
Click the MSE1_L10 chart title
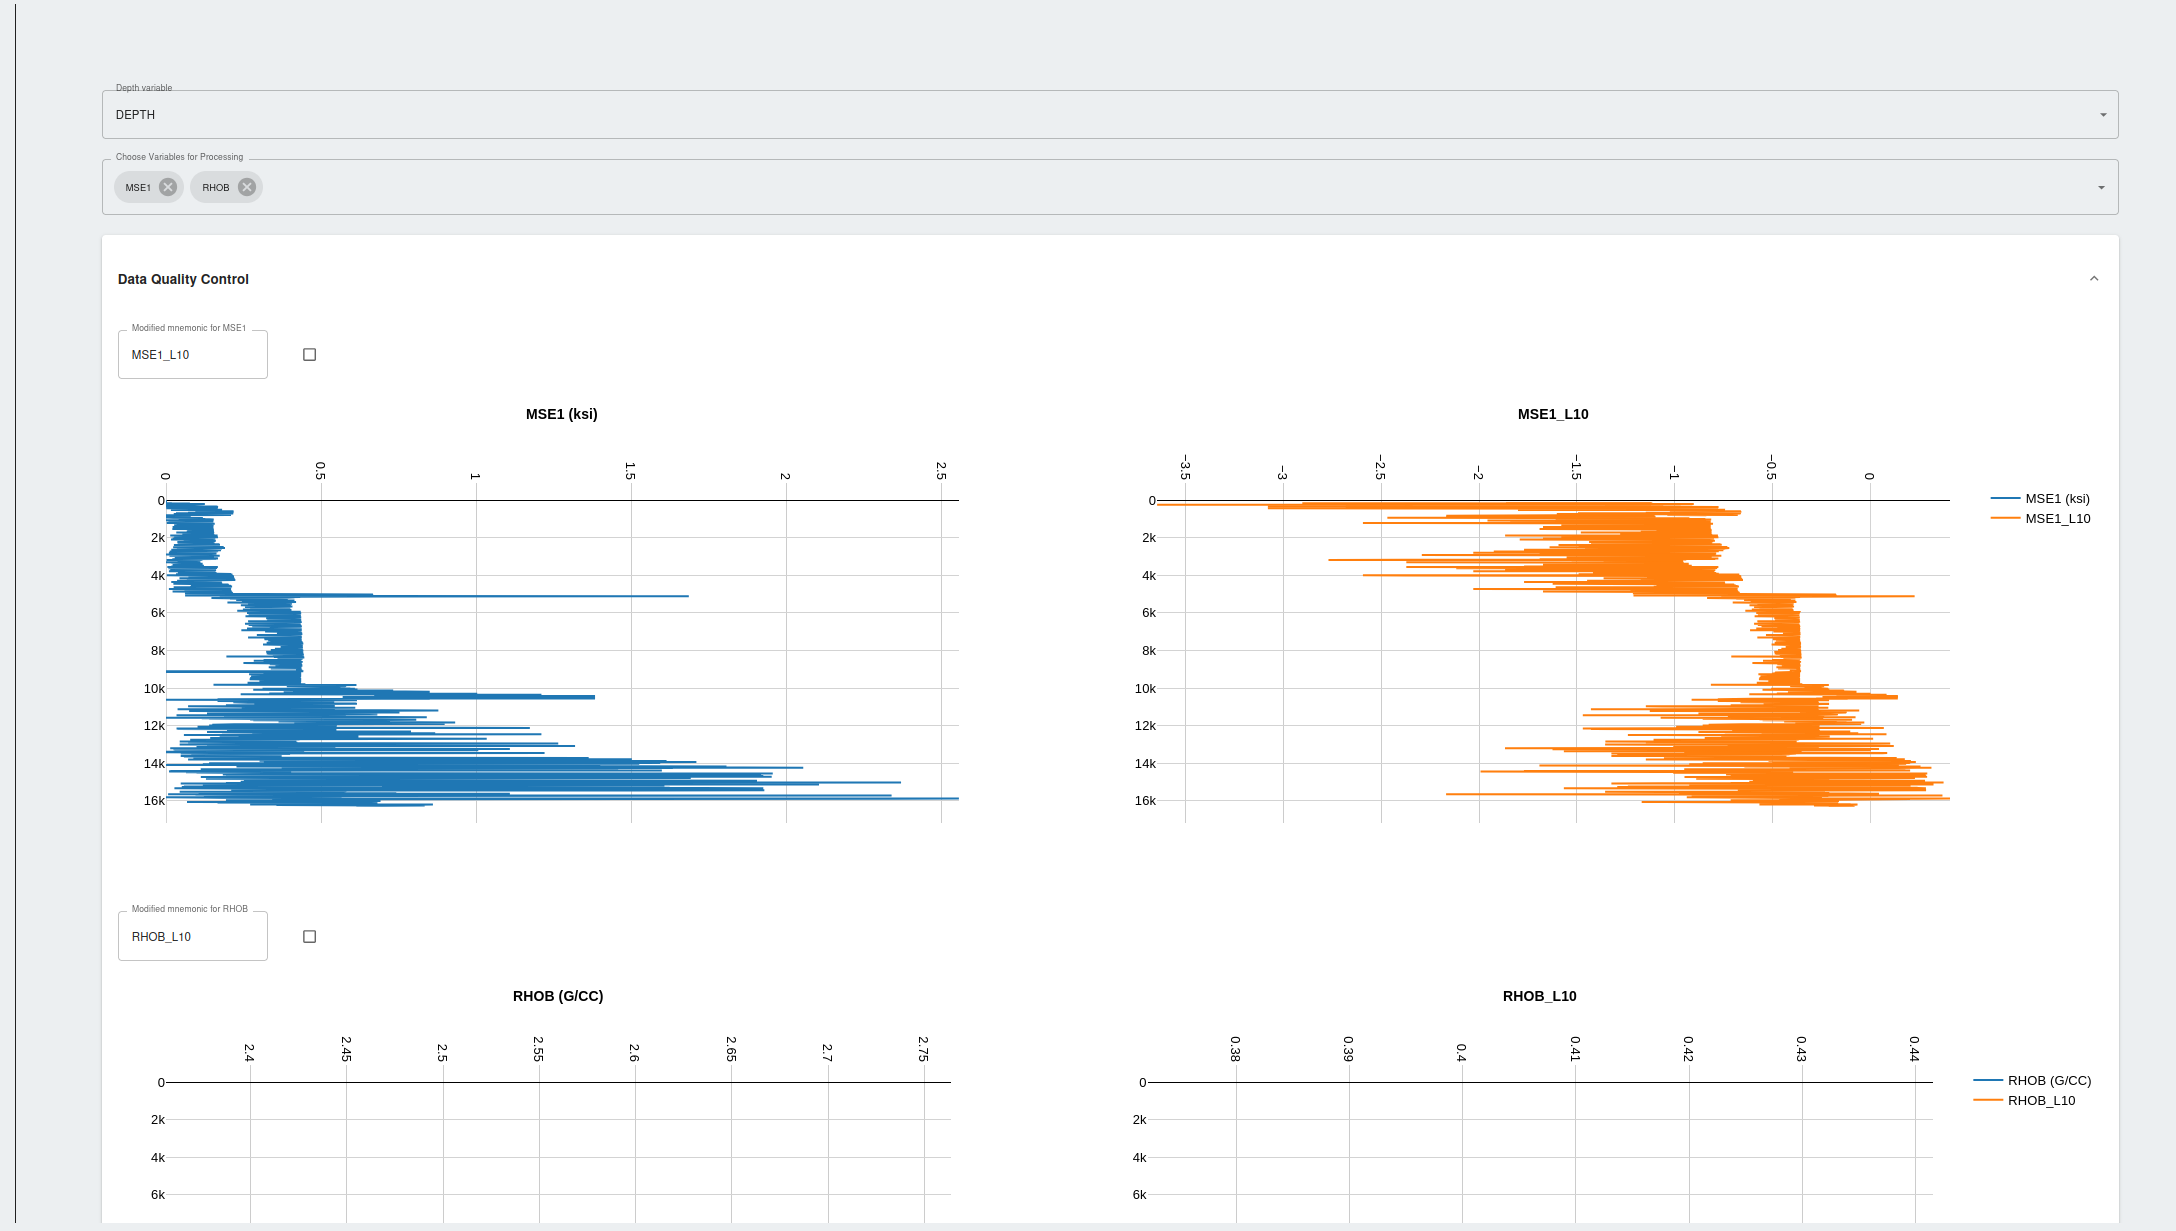tap(1553, 414)
